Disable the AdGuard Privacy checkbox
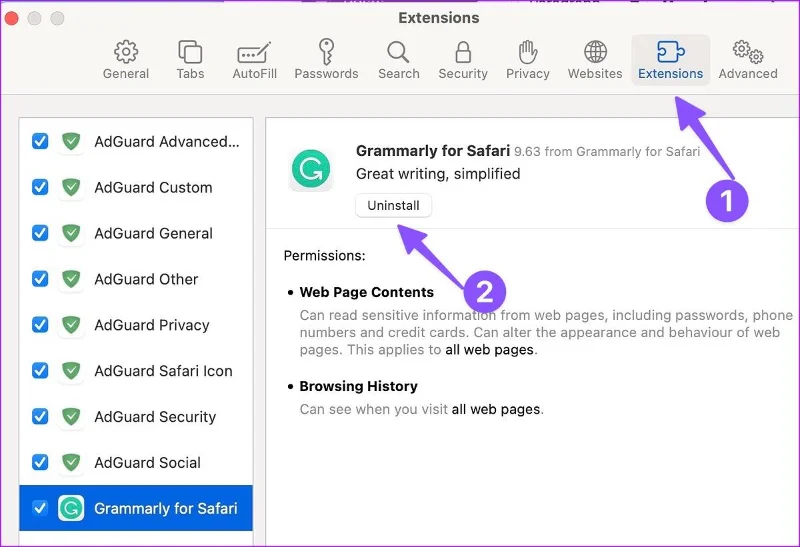This screenshot has width=800, height=547. point(40,325)
